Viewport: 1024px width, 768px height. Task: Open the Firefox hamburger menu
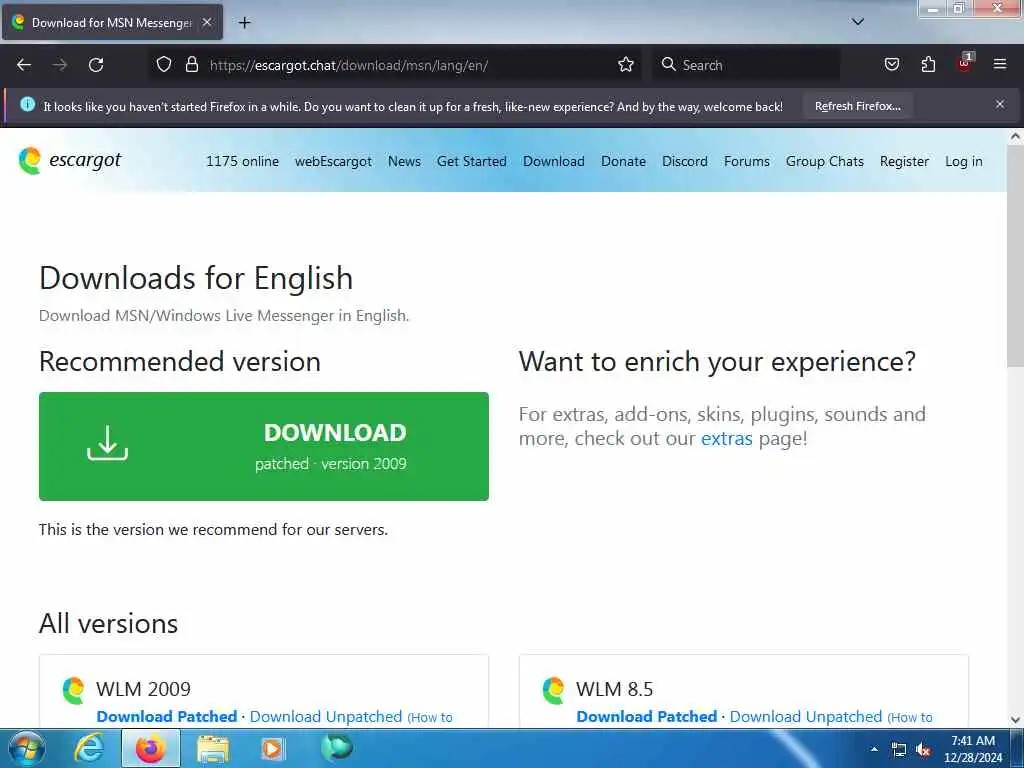click(x=1000, y=64)
